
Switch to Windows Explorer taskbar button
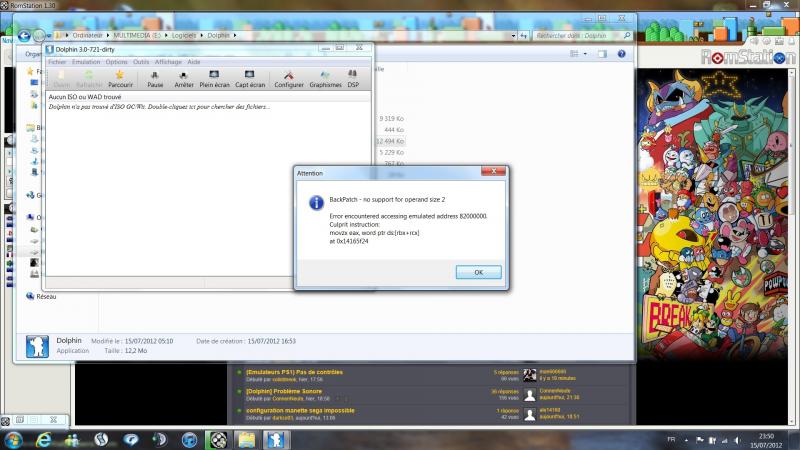tap(247, 440)
